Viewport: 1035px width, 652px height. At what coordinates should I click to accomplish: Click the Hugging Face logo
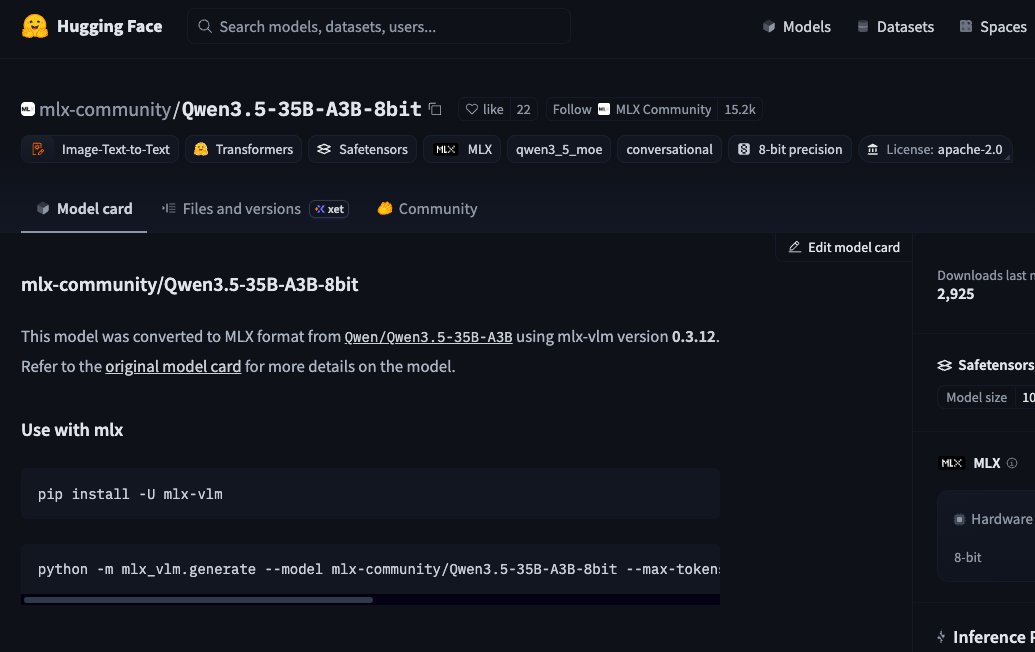click(x=35, y=26)
